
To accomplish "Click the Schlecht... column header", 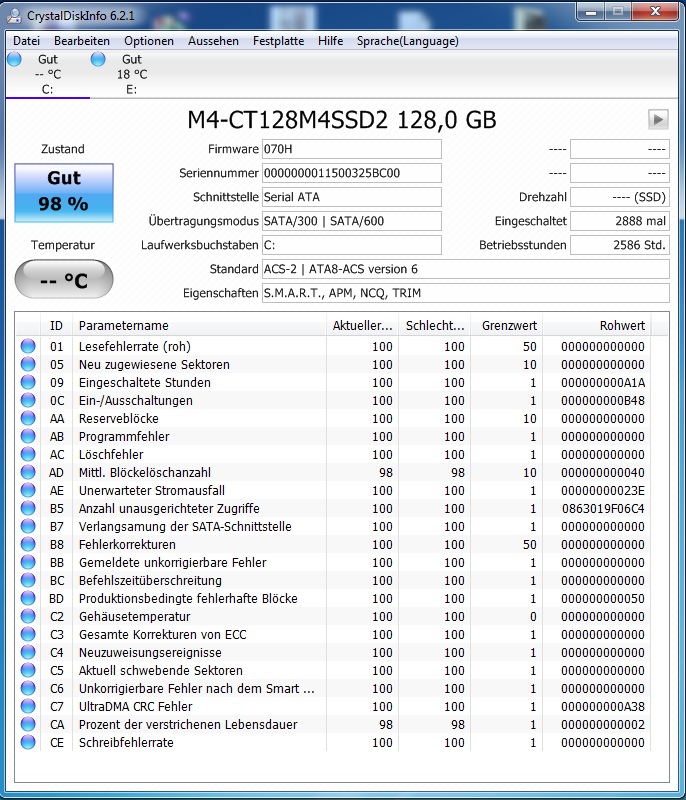I will click(435, 326).
